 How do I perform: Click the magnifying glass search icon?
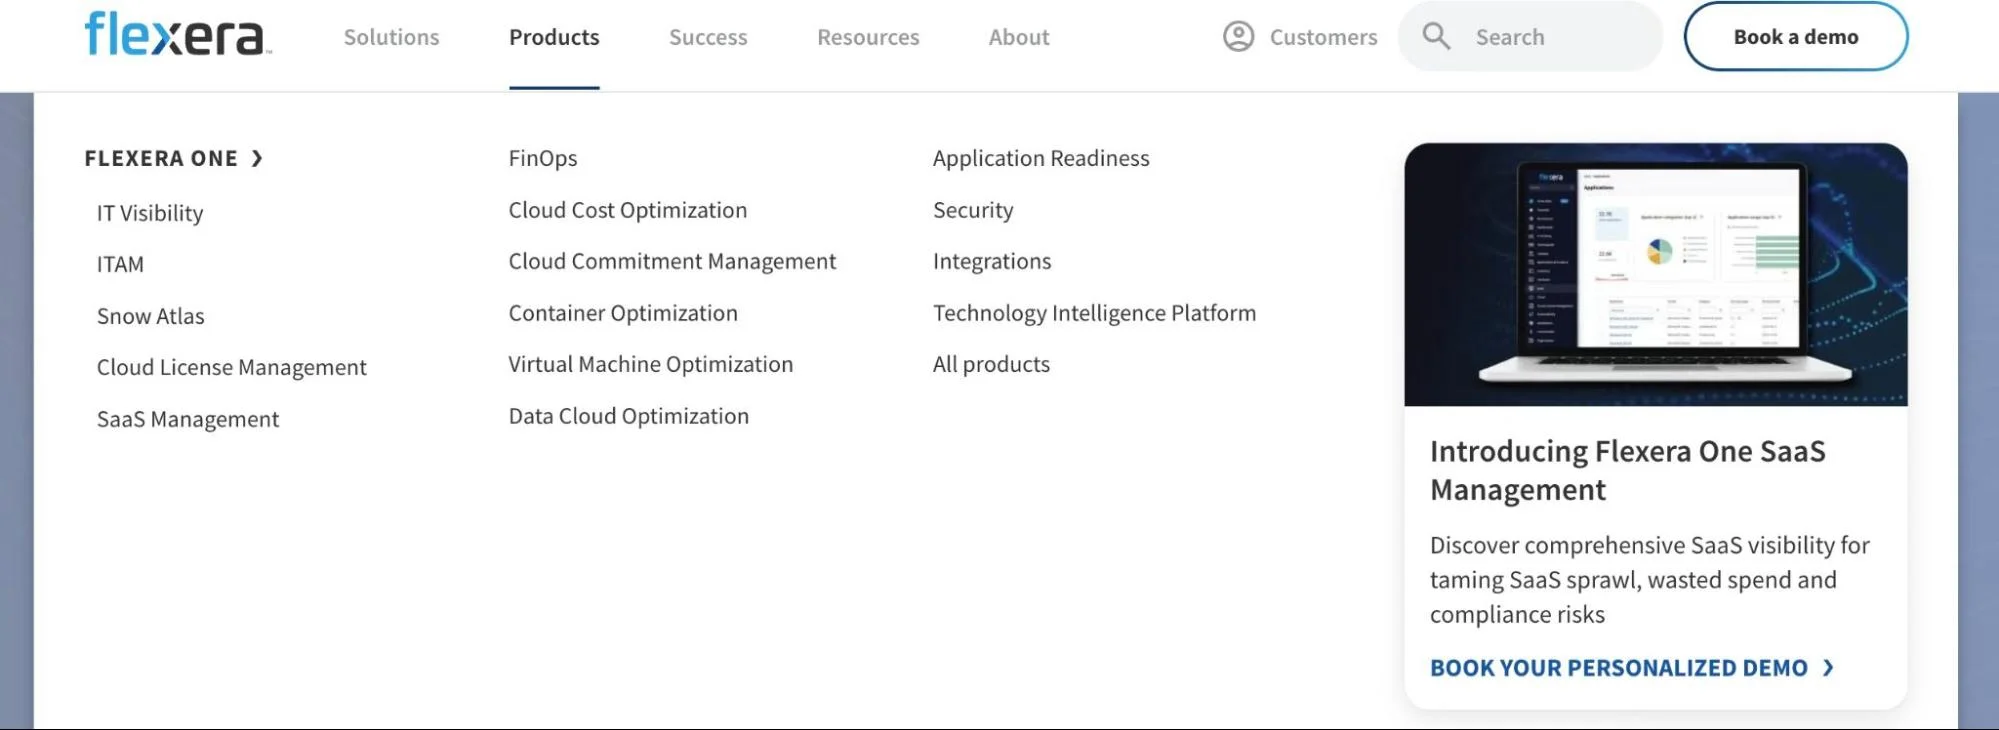point(1436,37)
